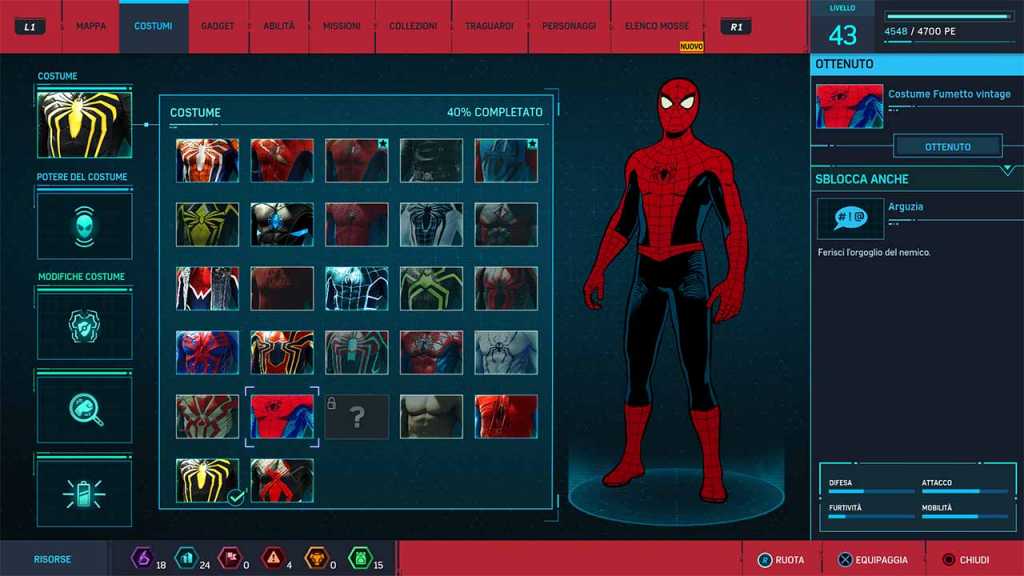Select the shield costume modification slot
The height and width of the screenshot is (576, 1024).
pos(84,326)
